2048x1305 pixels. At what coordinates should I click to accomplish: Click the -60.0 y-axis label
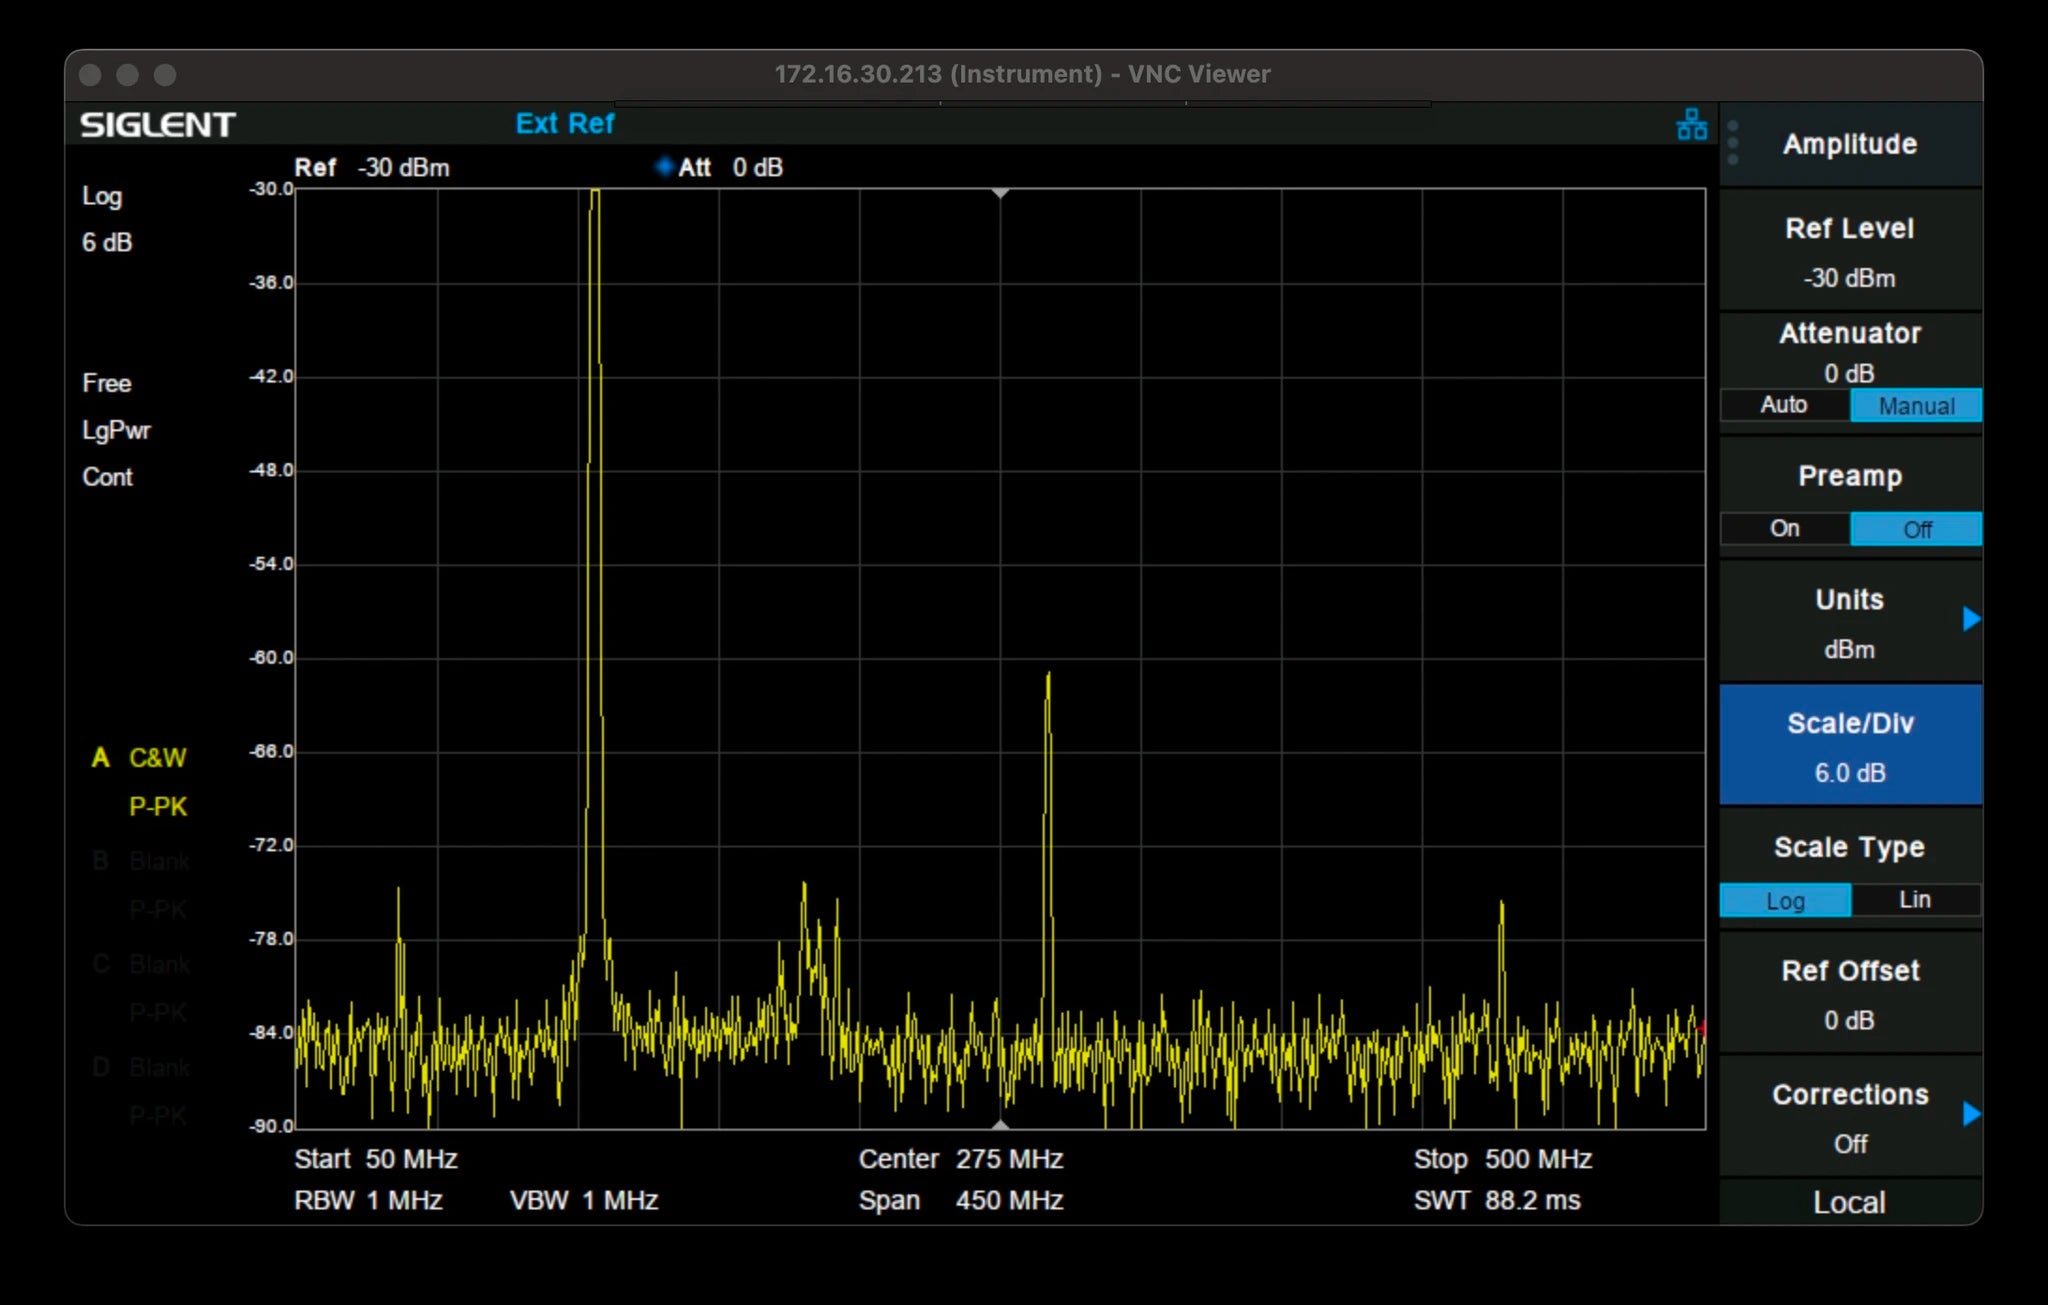click(271, 657)
